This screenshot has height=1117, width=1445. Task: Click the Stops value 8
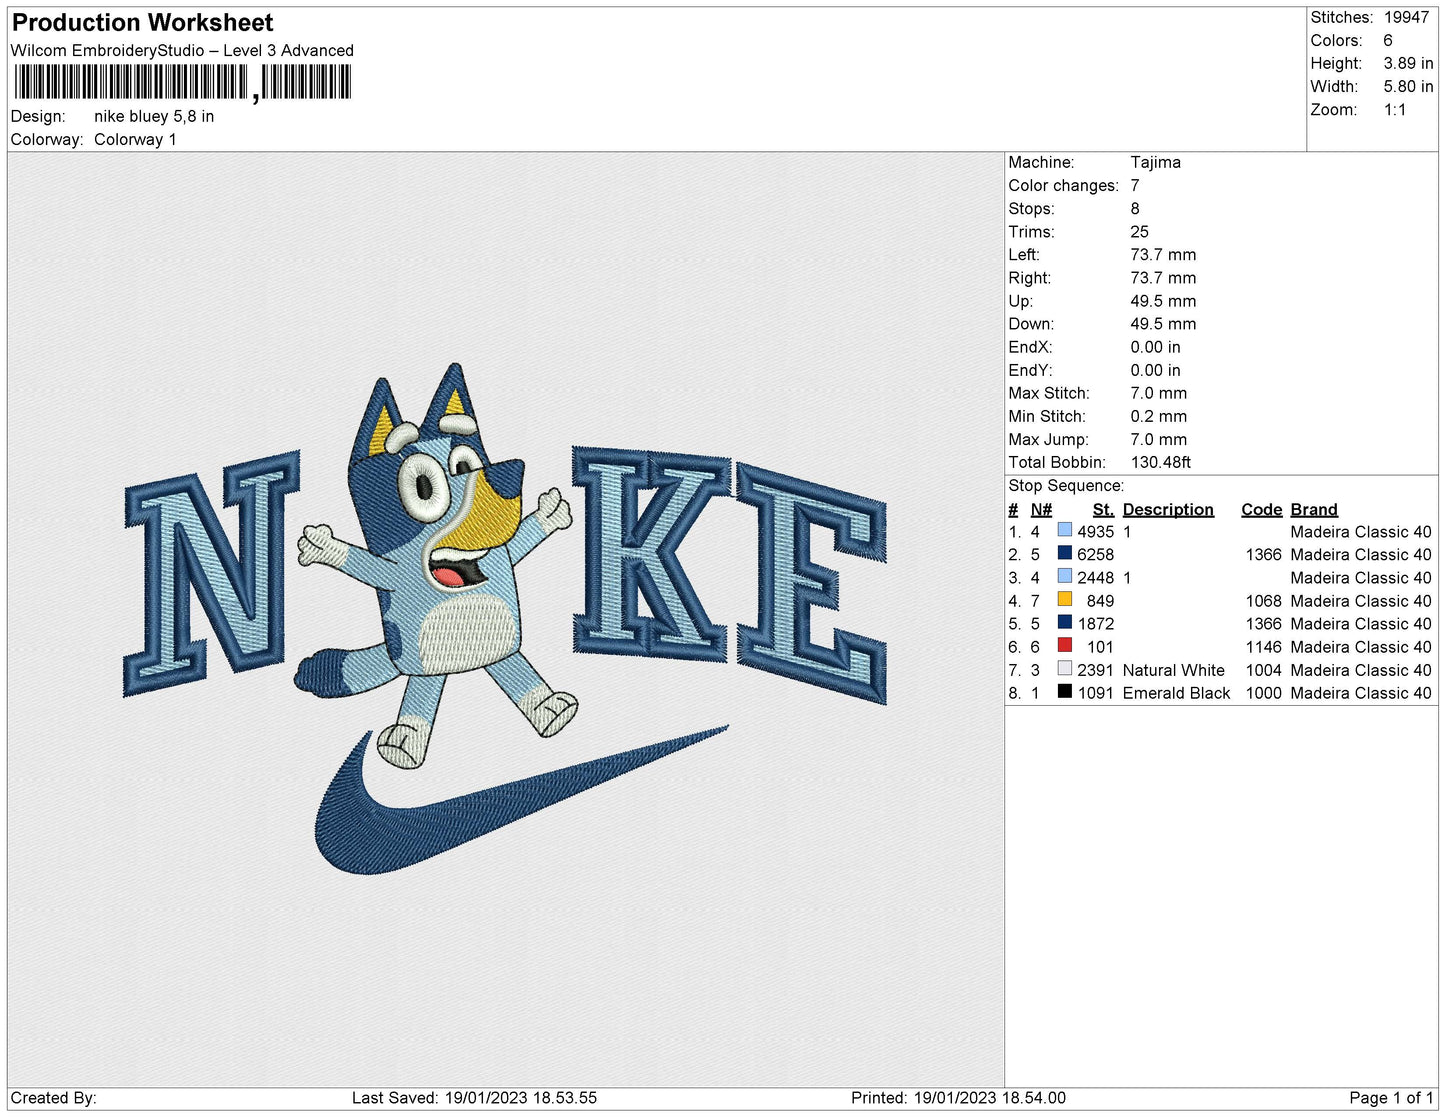(x=1135, y=208)
